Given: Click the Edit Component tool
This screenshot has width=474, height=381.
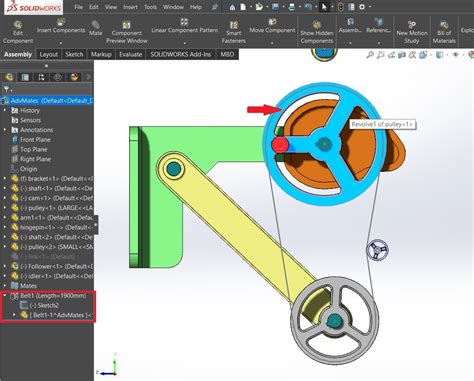Looking at the screenshot, I should pos(18,32).
